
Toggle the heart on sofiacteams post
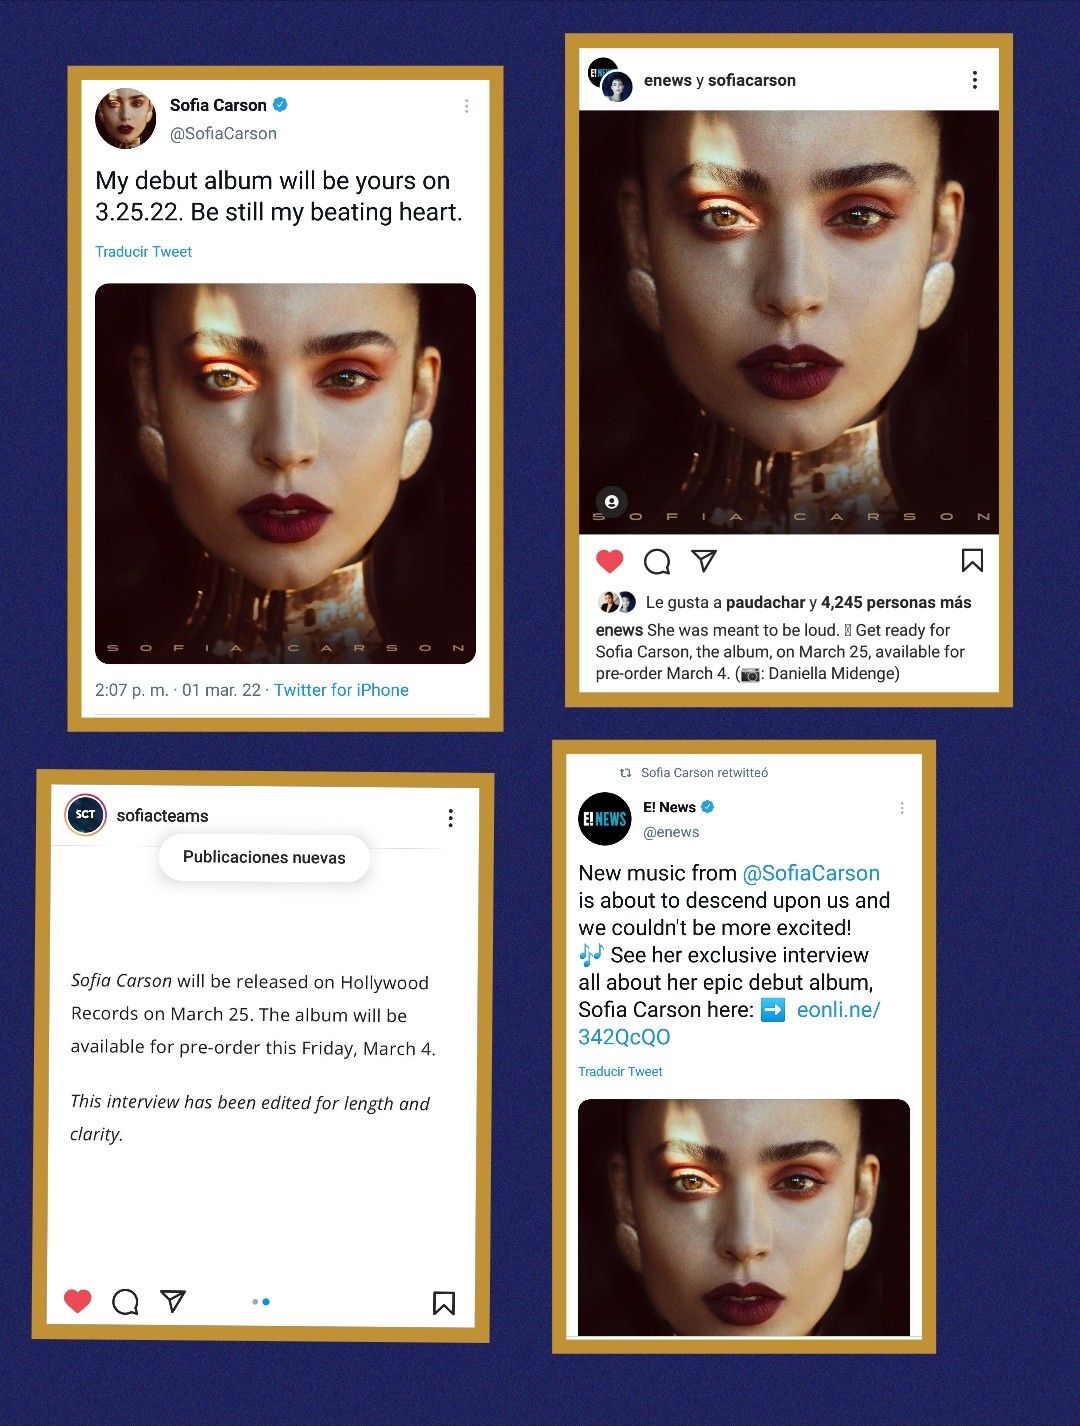coord(78,1300)
